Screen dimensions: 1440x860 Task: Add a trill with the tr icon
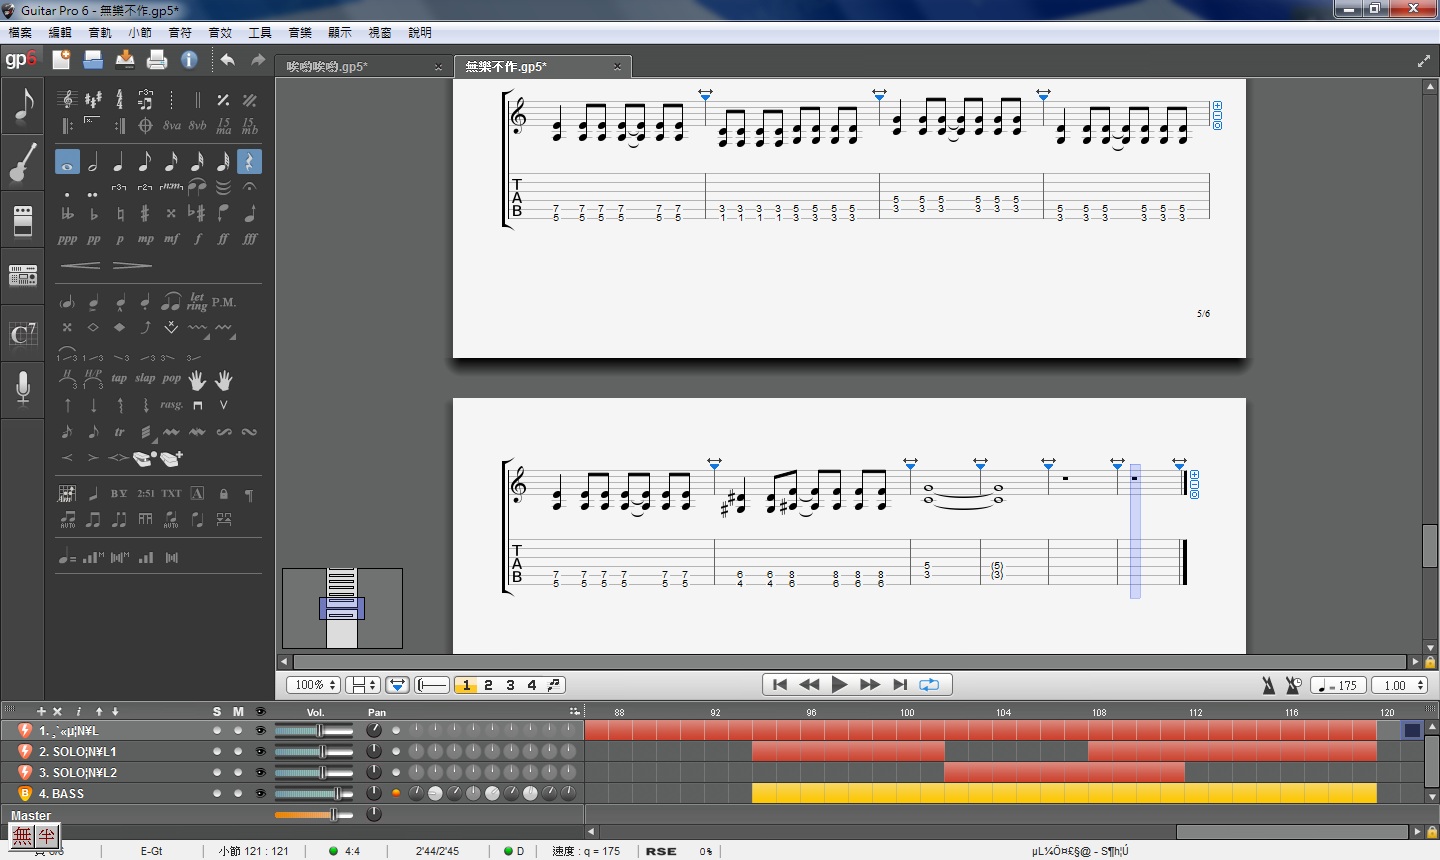(x=119, y=432)
